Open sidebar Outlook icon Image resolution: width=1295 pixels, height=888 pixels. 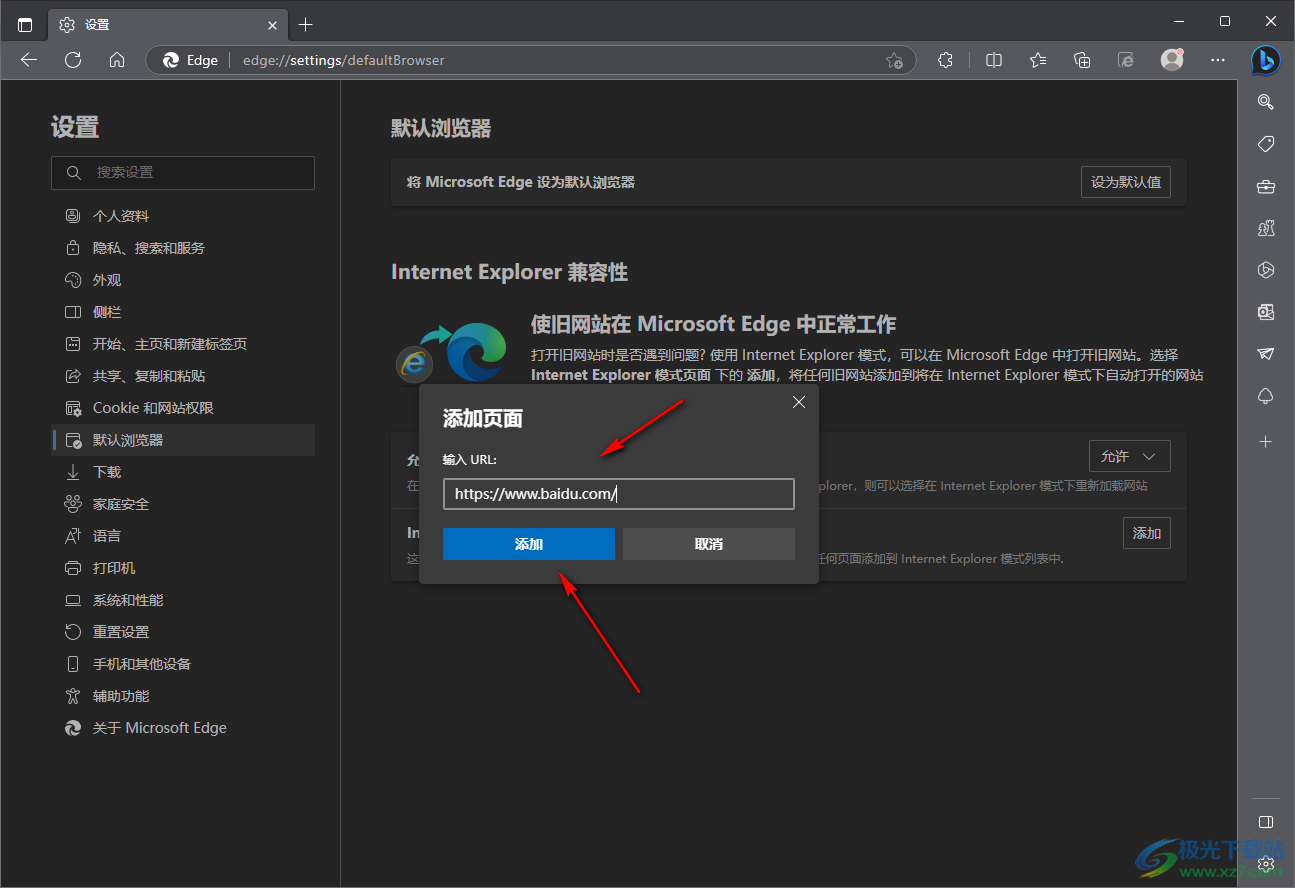click(x=1265, y=312)
